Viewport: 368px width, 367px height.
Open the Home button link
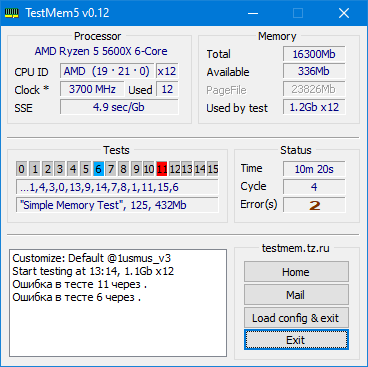pos(296,272)
